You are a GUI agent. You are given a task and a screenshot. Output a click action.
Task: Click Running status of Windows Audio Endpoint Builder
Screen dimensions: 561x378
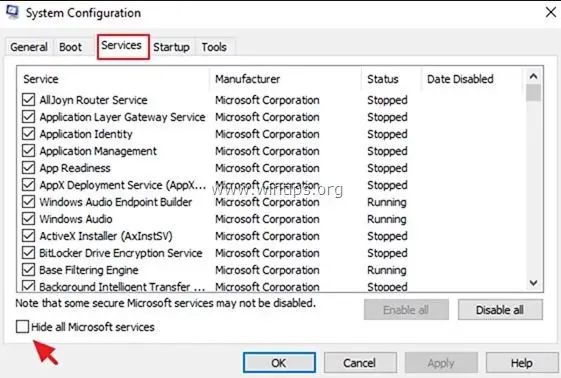387,202
